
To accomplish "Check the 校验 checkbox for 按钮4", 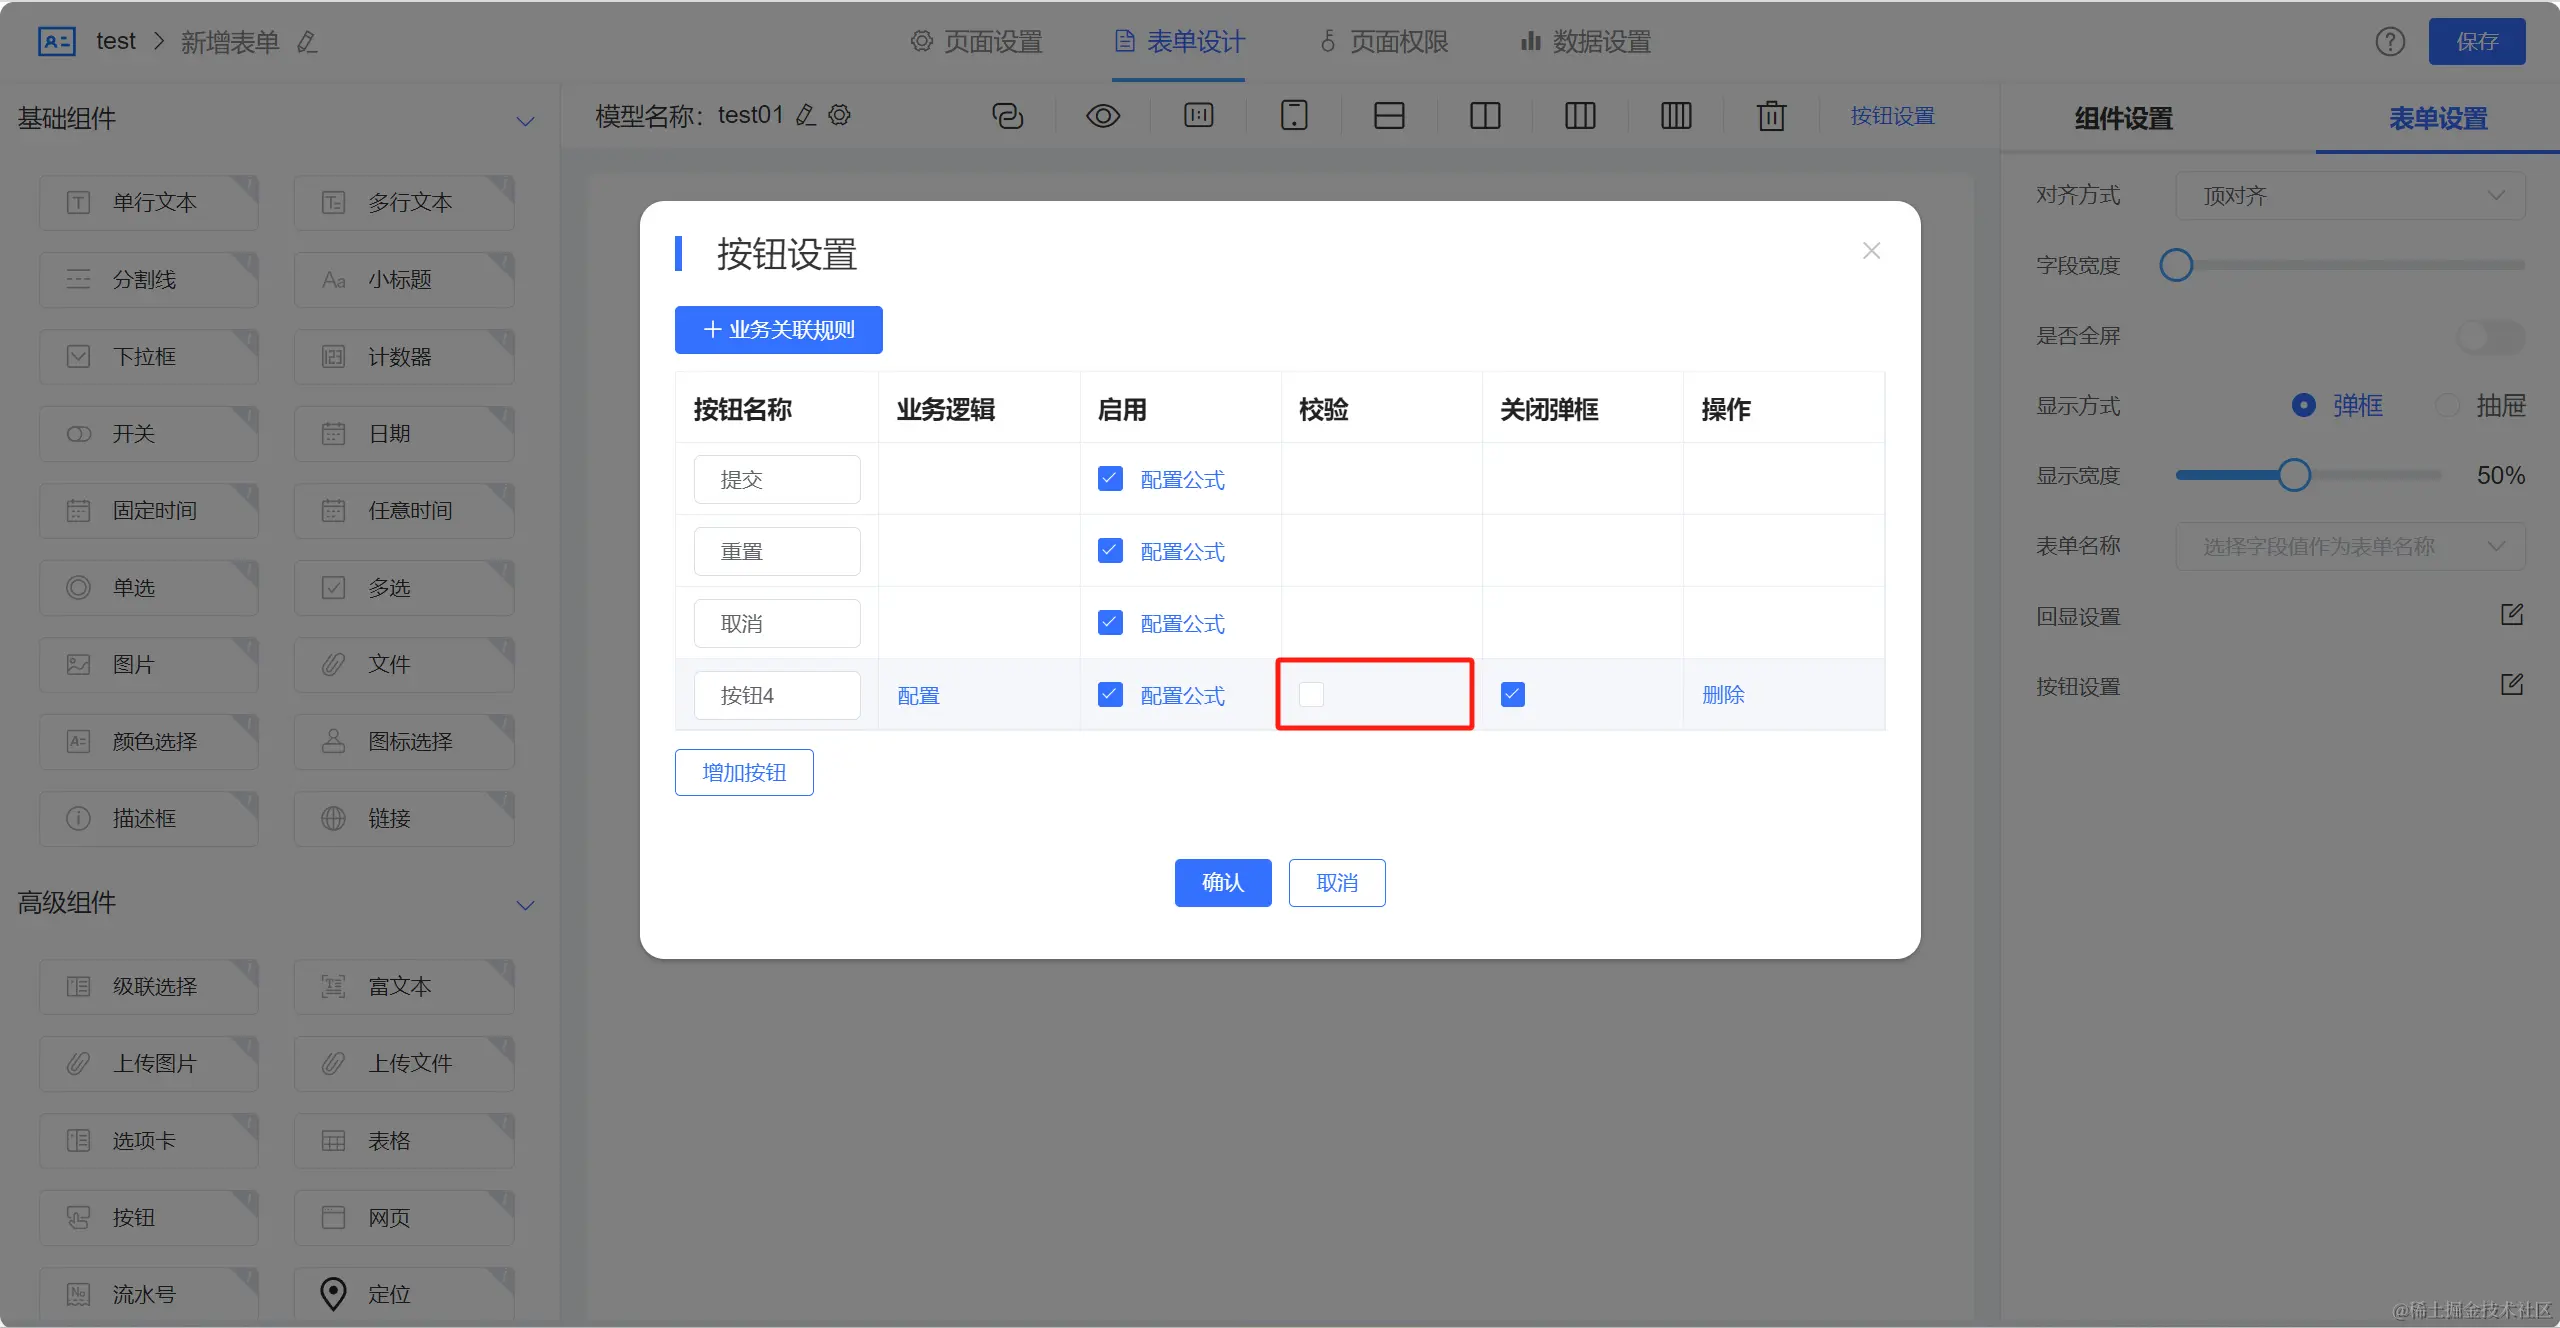I will [x=1311, y=694].
